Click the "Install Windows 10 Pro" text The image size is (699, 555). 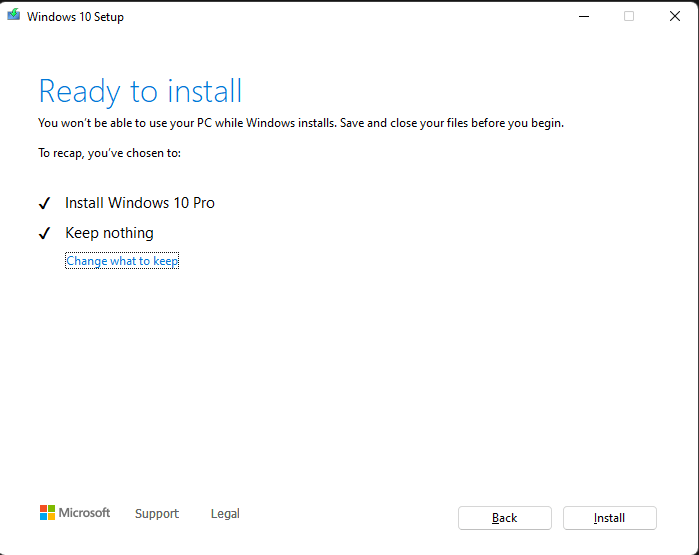pos(140,203)
